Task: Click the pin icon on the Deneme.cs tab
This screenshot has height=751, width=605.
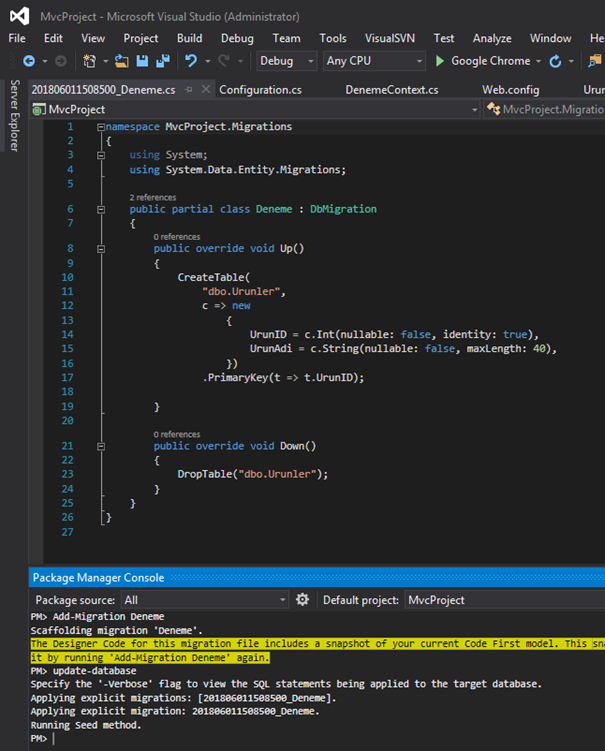Action: click(189, 90)
